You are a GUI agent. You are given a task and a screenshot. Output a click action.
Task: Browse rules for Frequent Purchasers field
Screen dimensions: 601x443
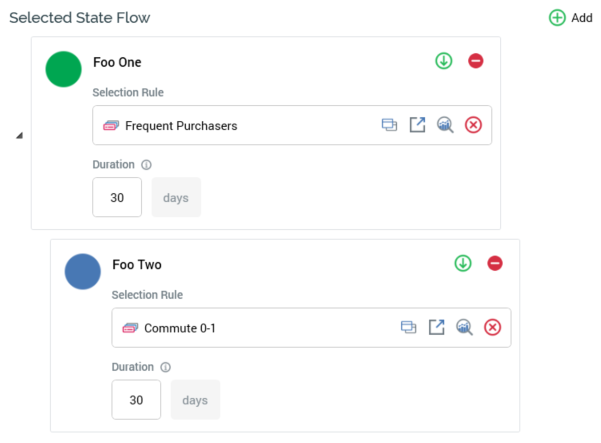coord(389,125)
